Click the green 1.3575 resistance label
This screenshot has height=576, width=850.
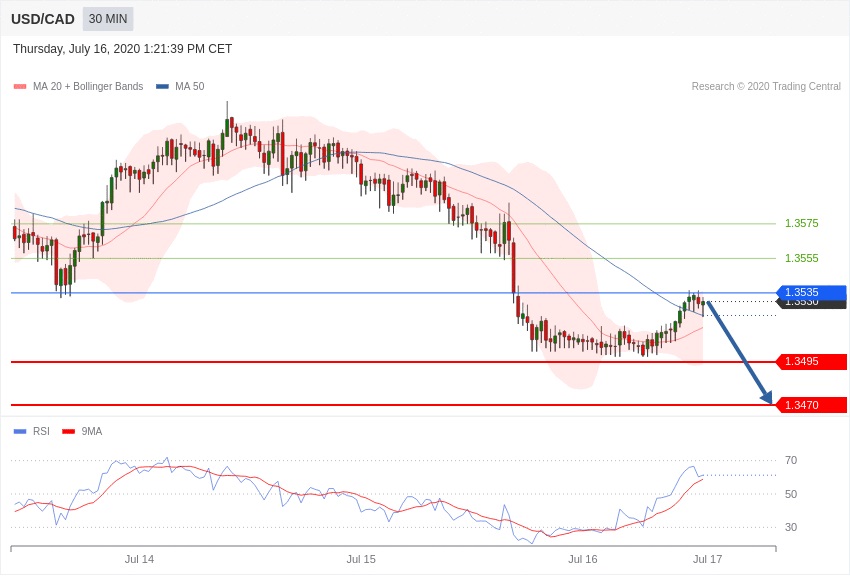pyautogui.click(x=801, y=224)
